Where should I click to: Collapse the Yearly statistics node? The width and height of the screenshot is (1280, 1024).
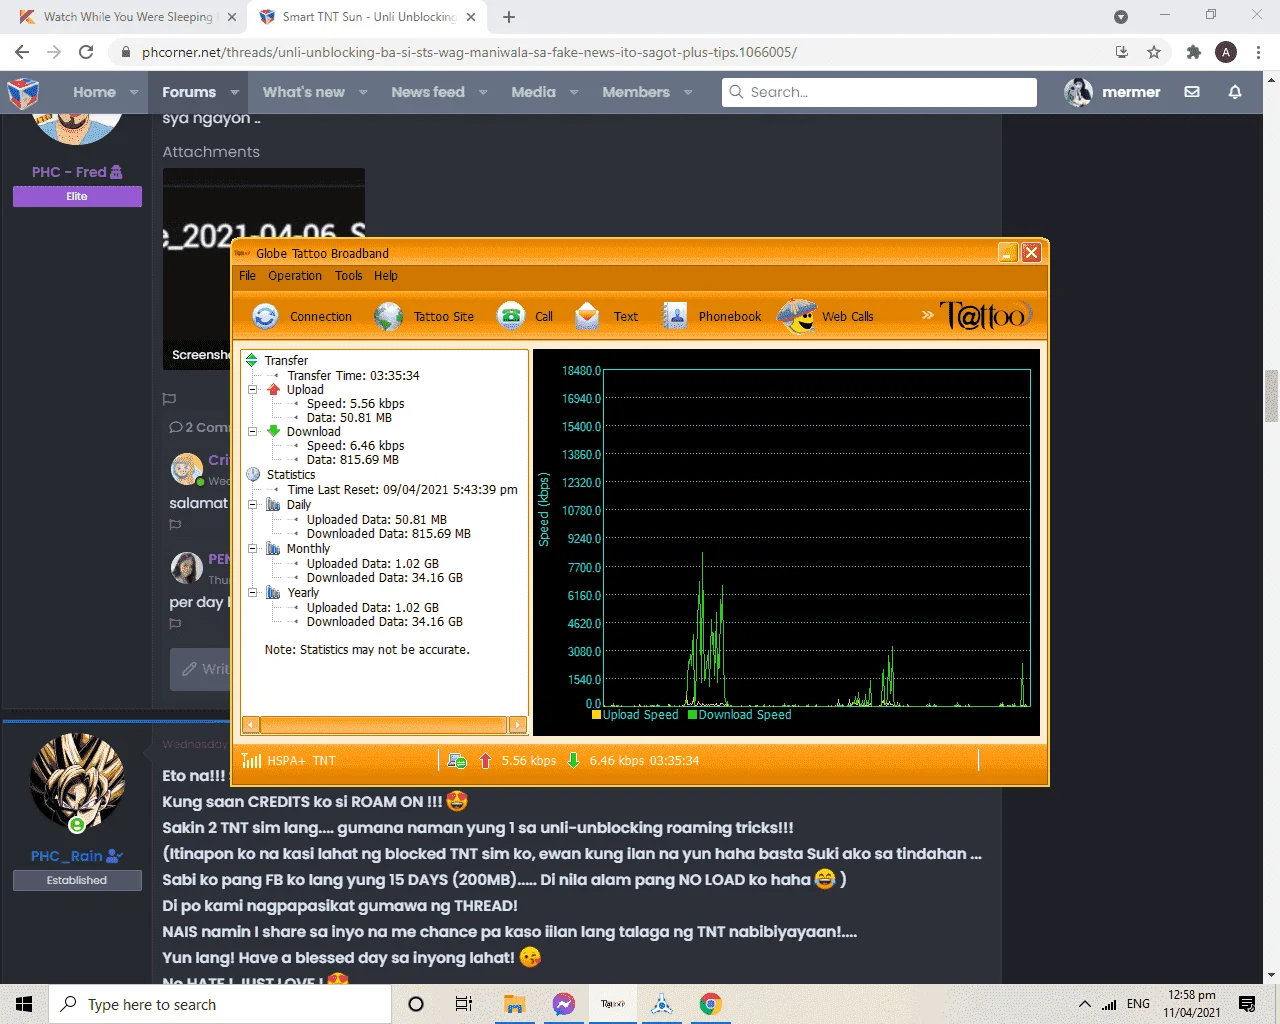tap(253, 593)
